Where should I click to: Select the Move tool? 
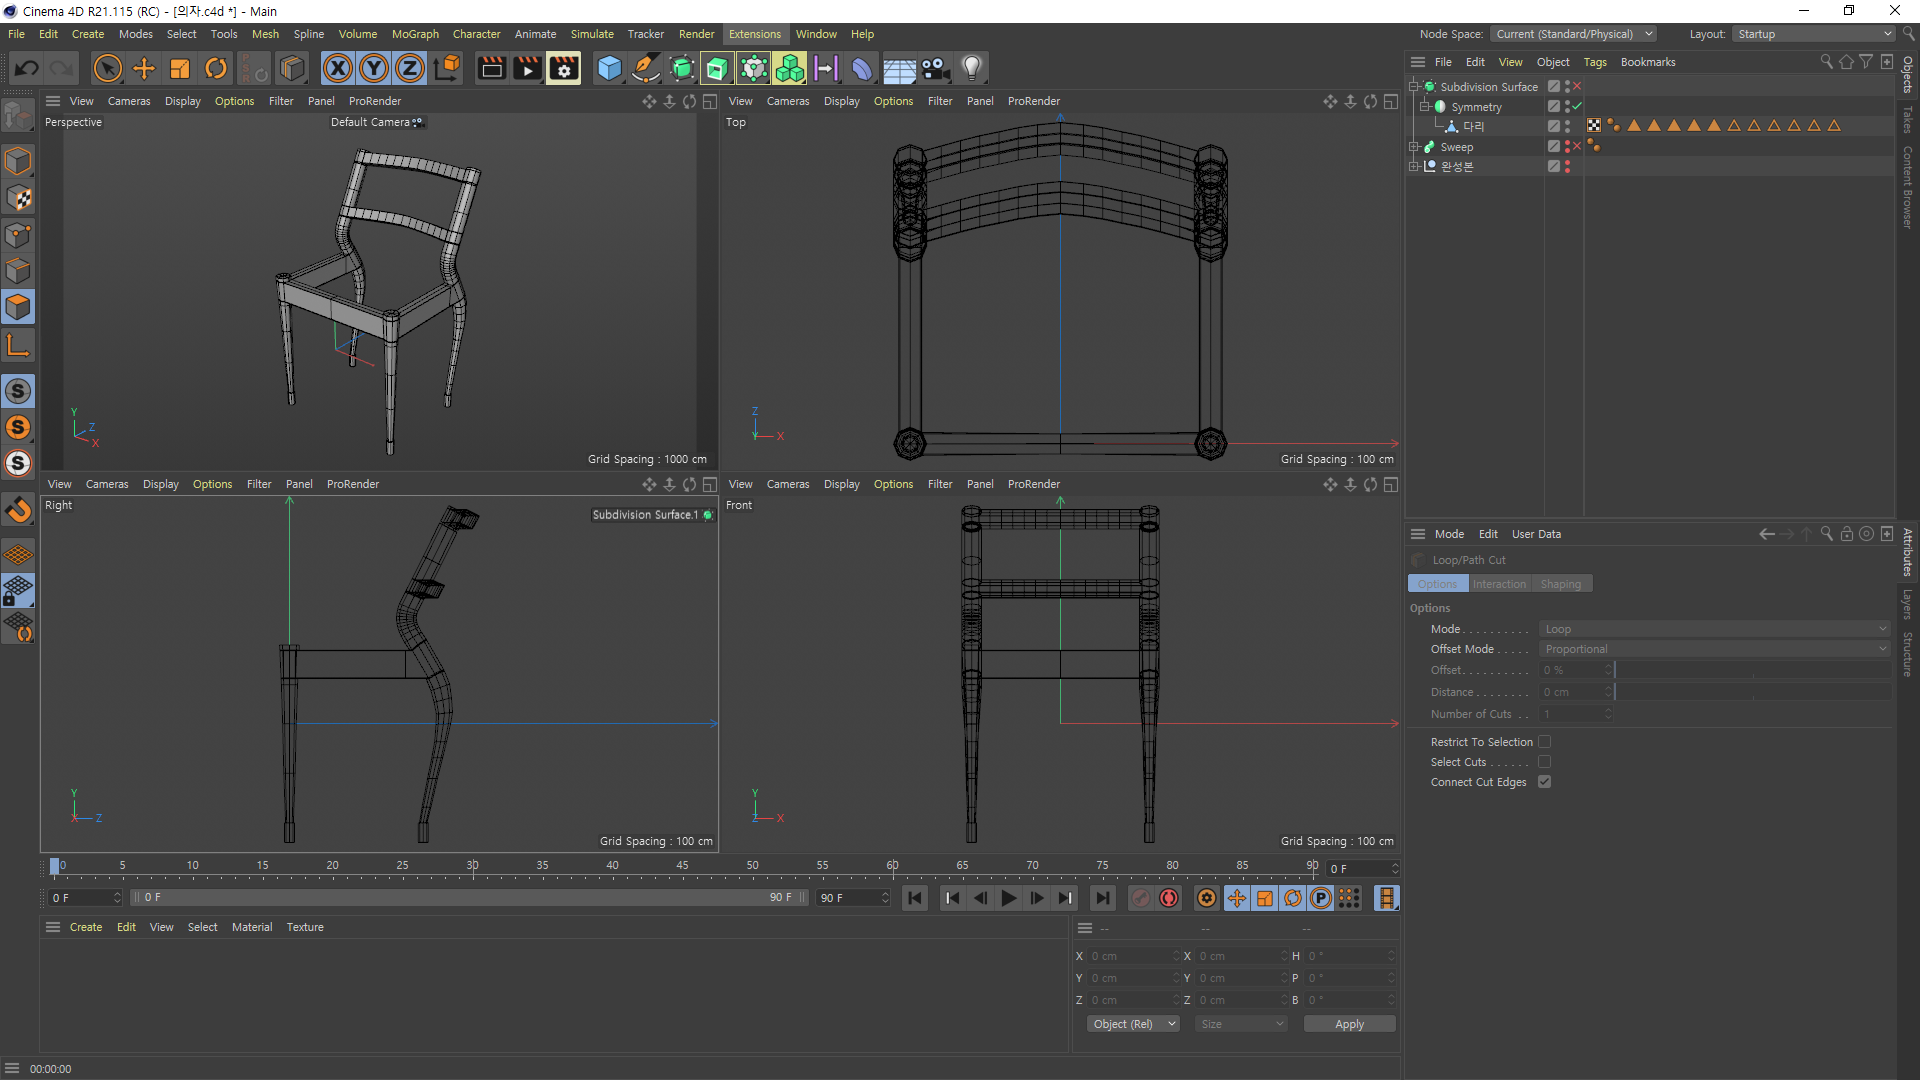tap(144, 68)
